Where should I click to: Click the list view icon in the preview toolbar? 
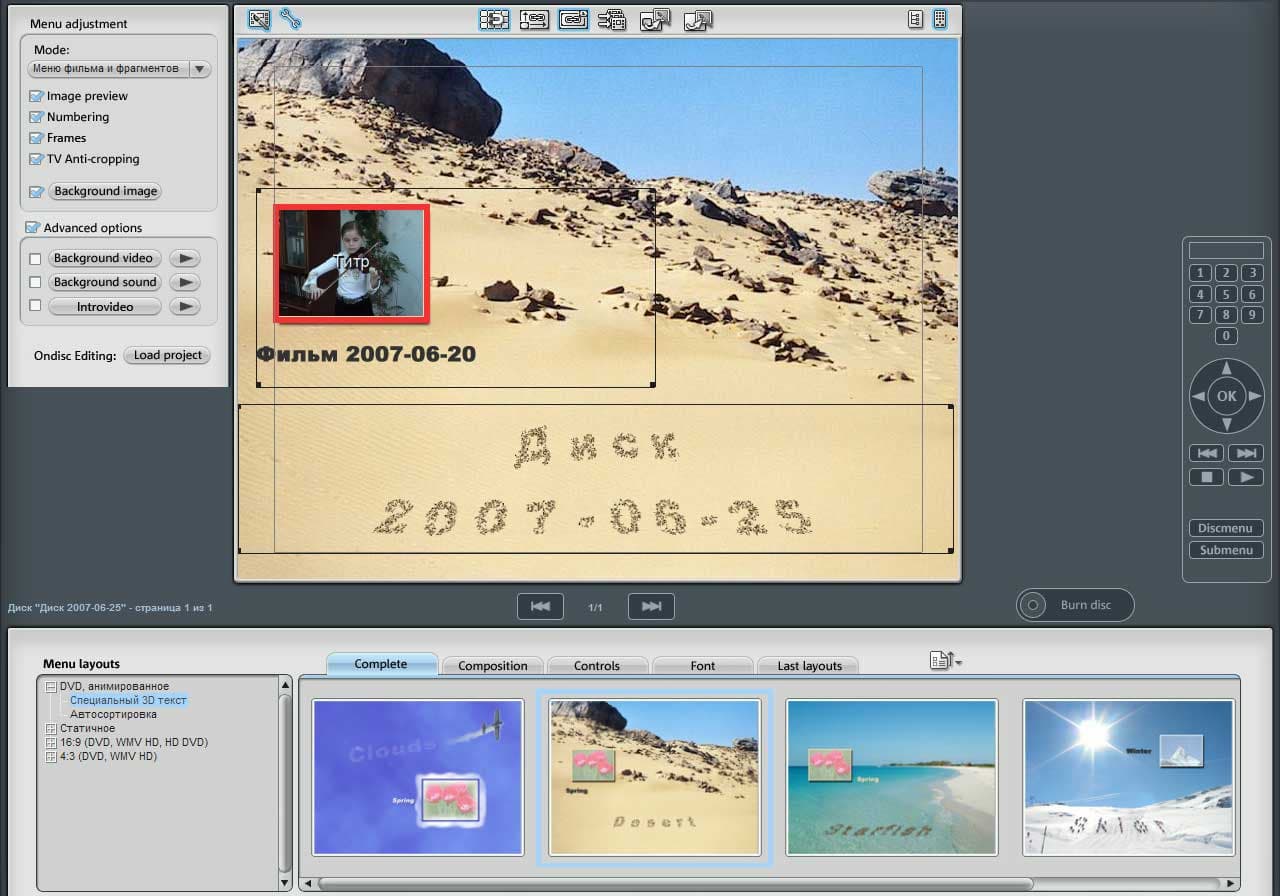point(915,19)
